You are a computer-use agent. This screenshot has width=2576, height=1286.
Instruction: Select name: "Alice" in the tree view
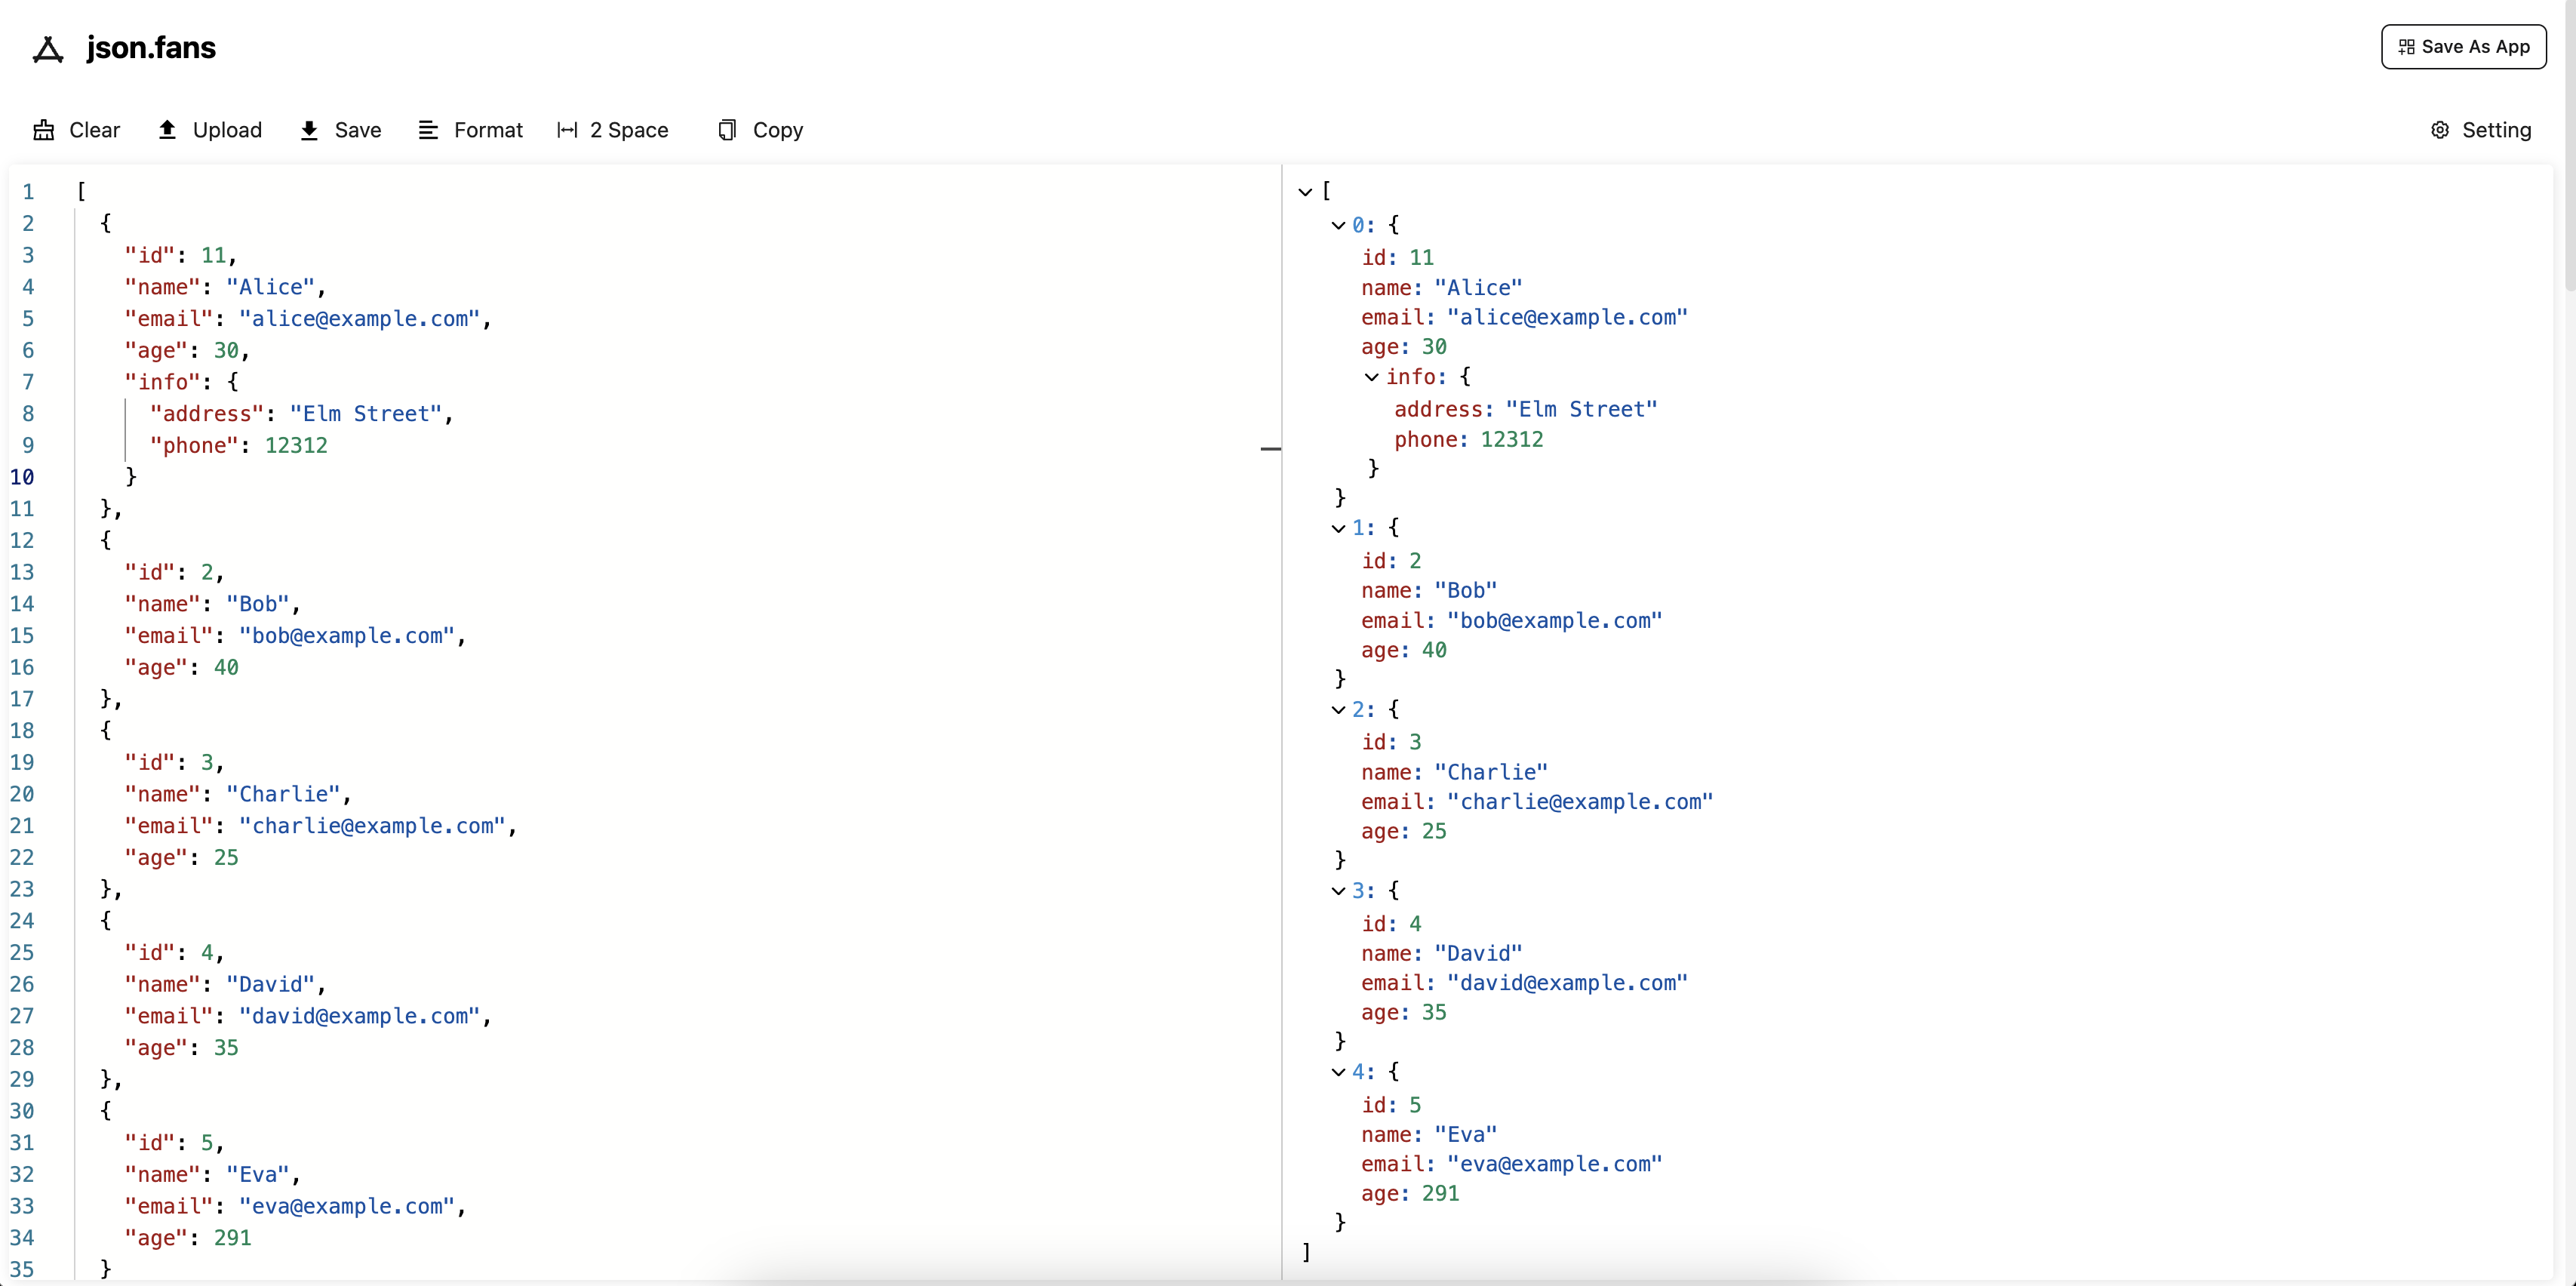1441,288
